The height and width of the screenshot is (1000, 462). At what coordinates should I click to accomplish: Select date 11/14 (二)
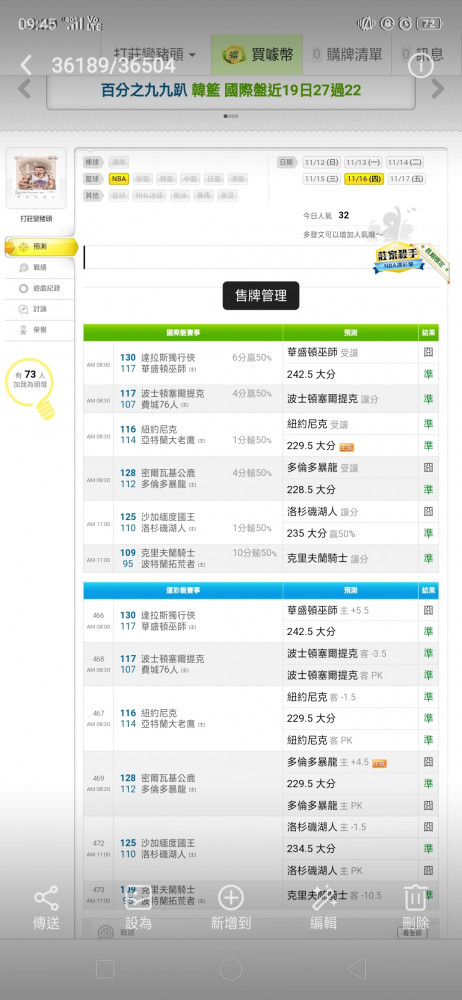point(405,163)
